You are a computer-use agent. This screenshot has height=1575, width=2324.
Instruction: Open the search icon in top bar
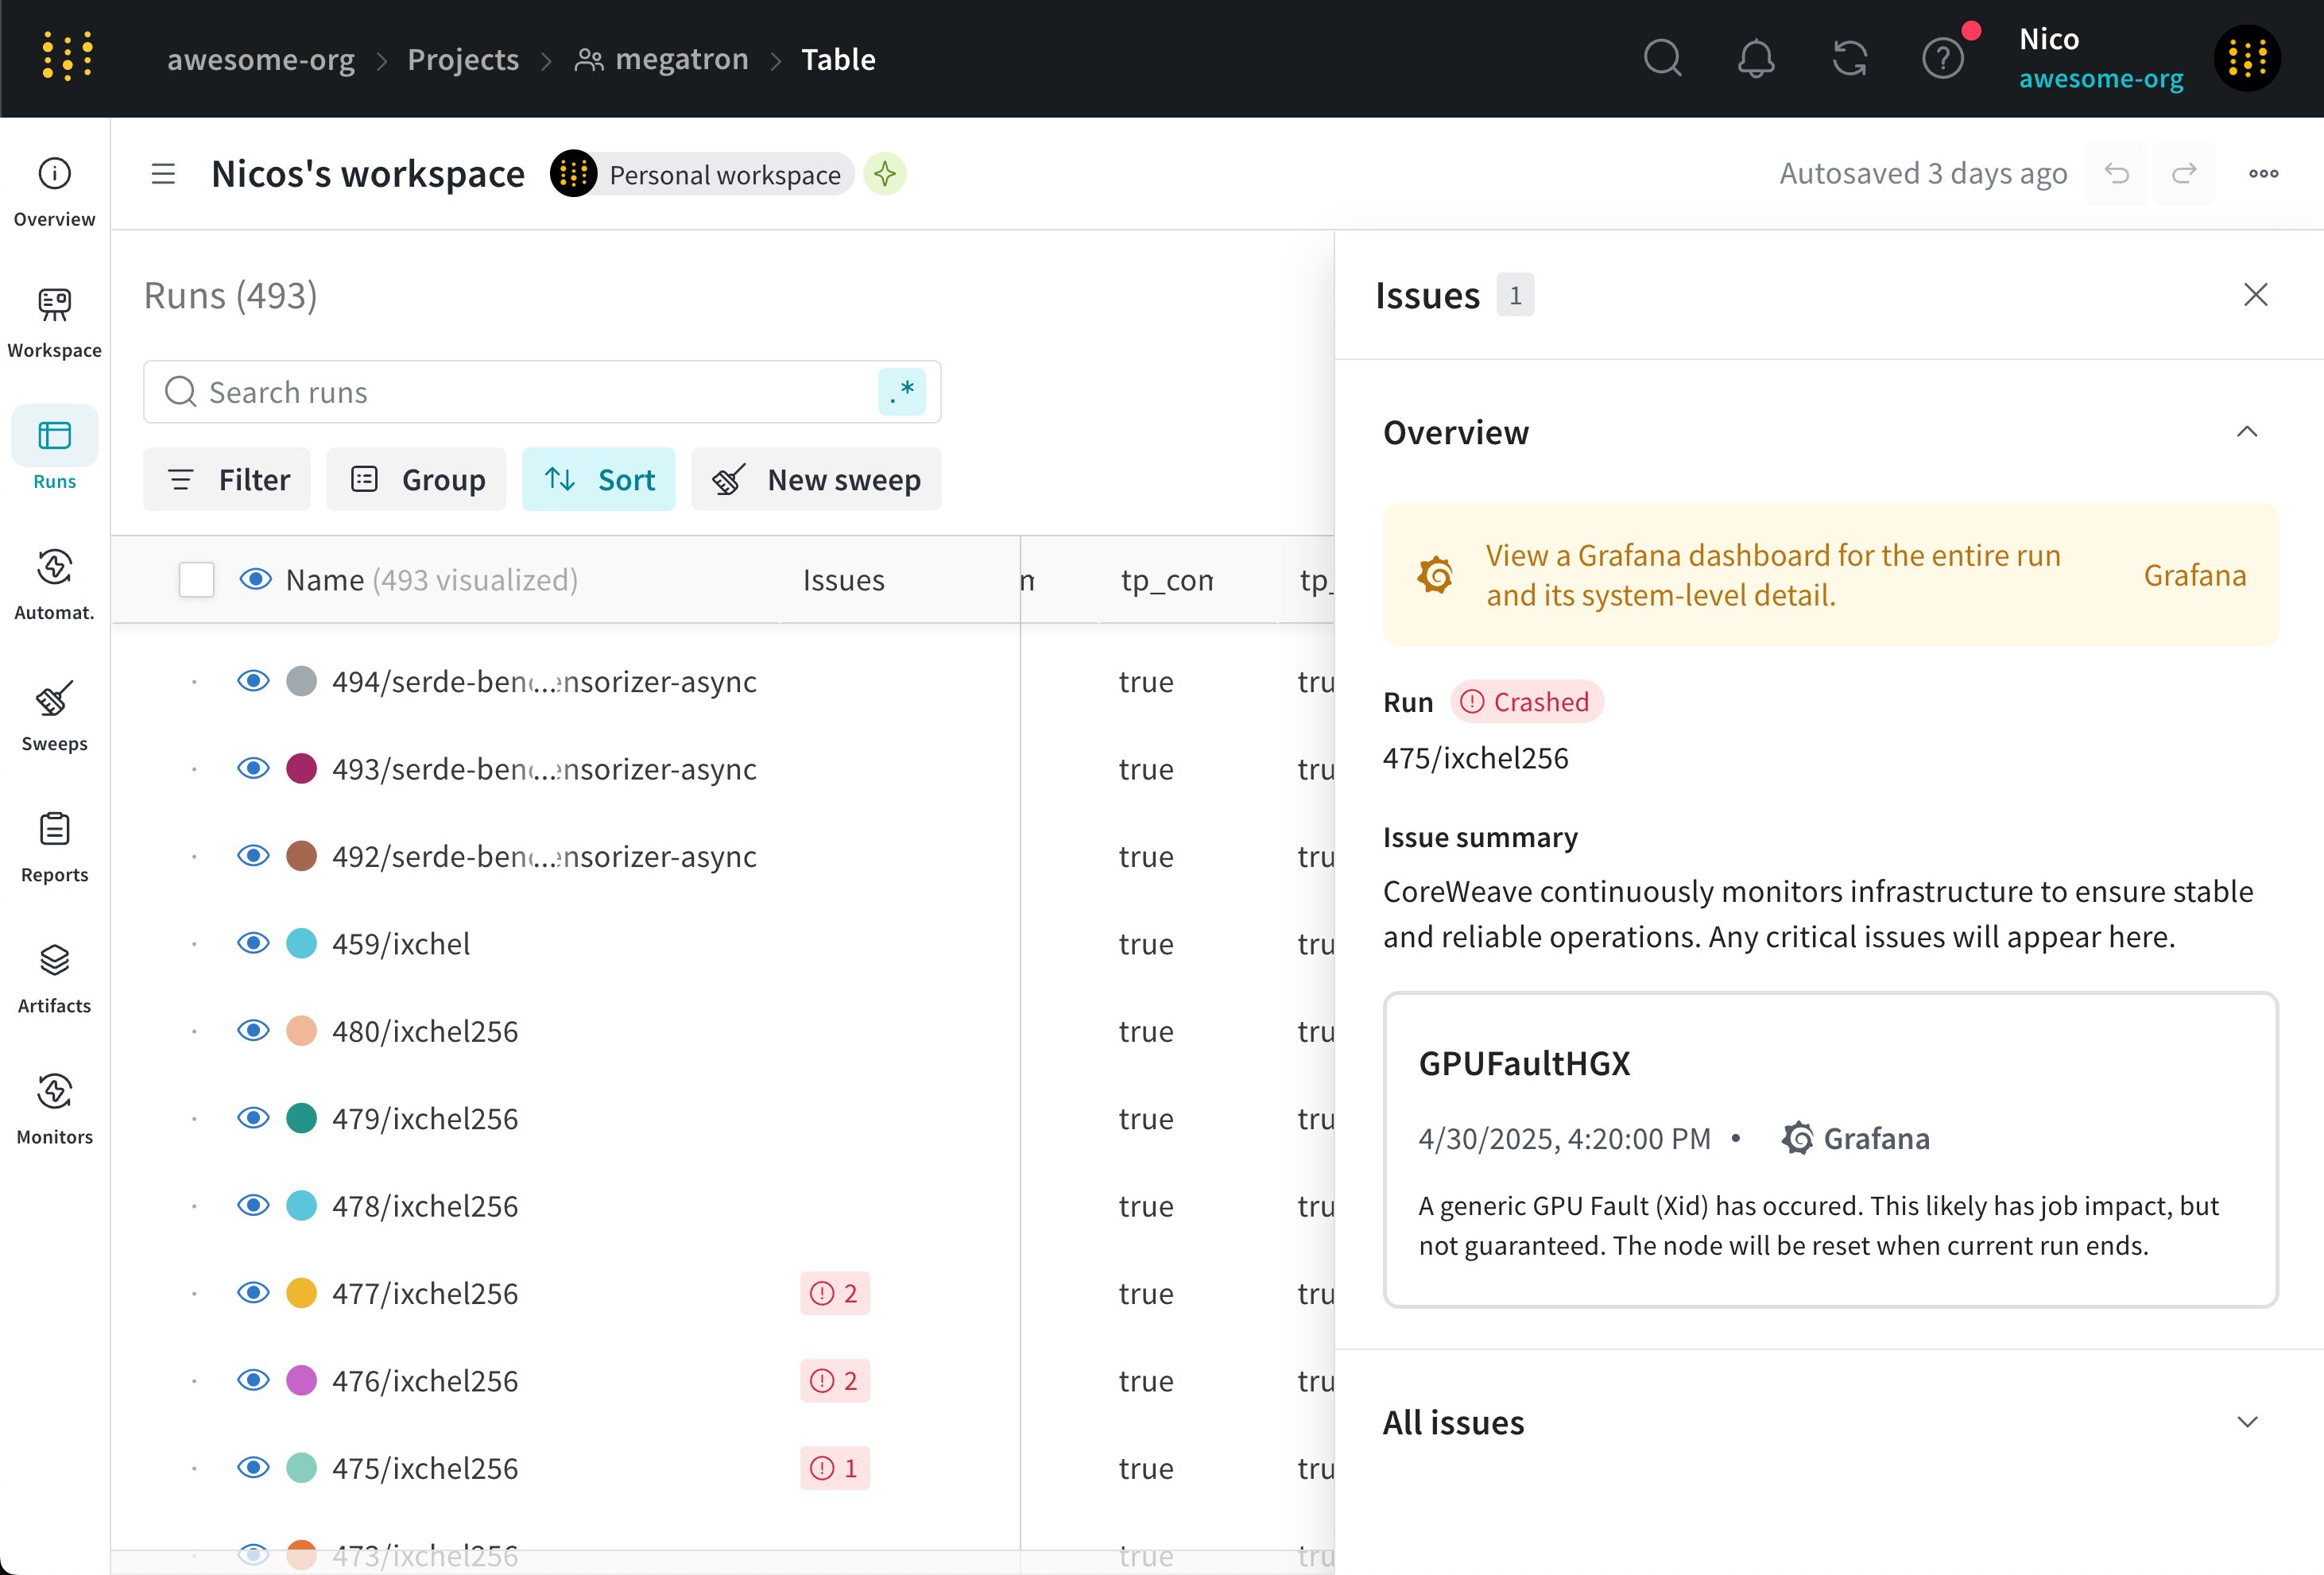click(1662, 59)
